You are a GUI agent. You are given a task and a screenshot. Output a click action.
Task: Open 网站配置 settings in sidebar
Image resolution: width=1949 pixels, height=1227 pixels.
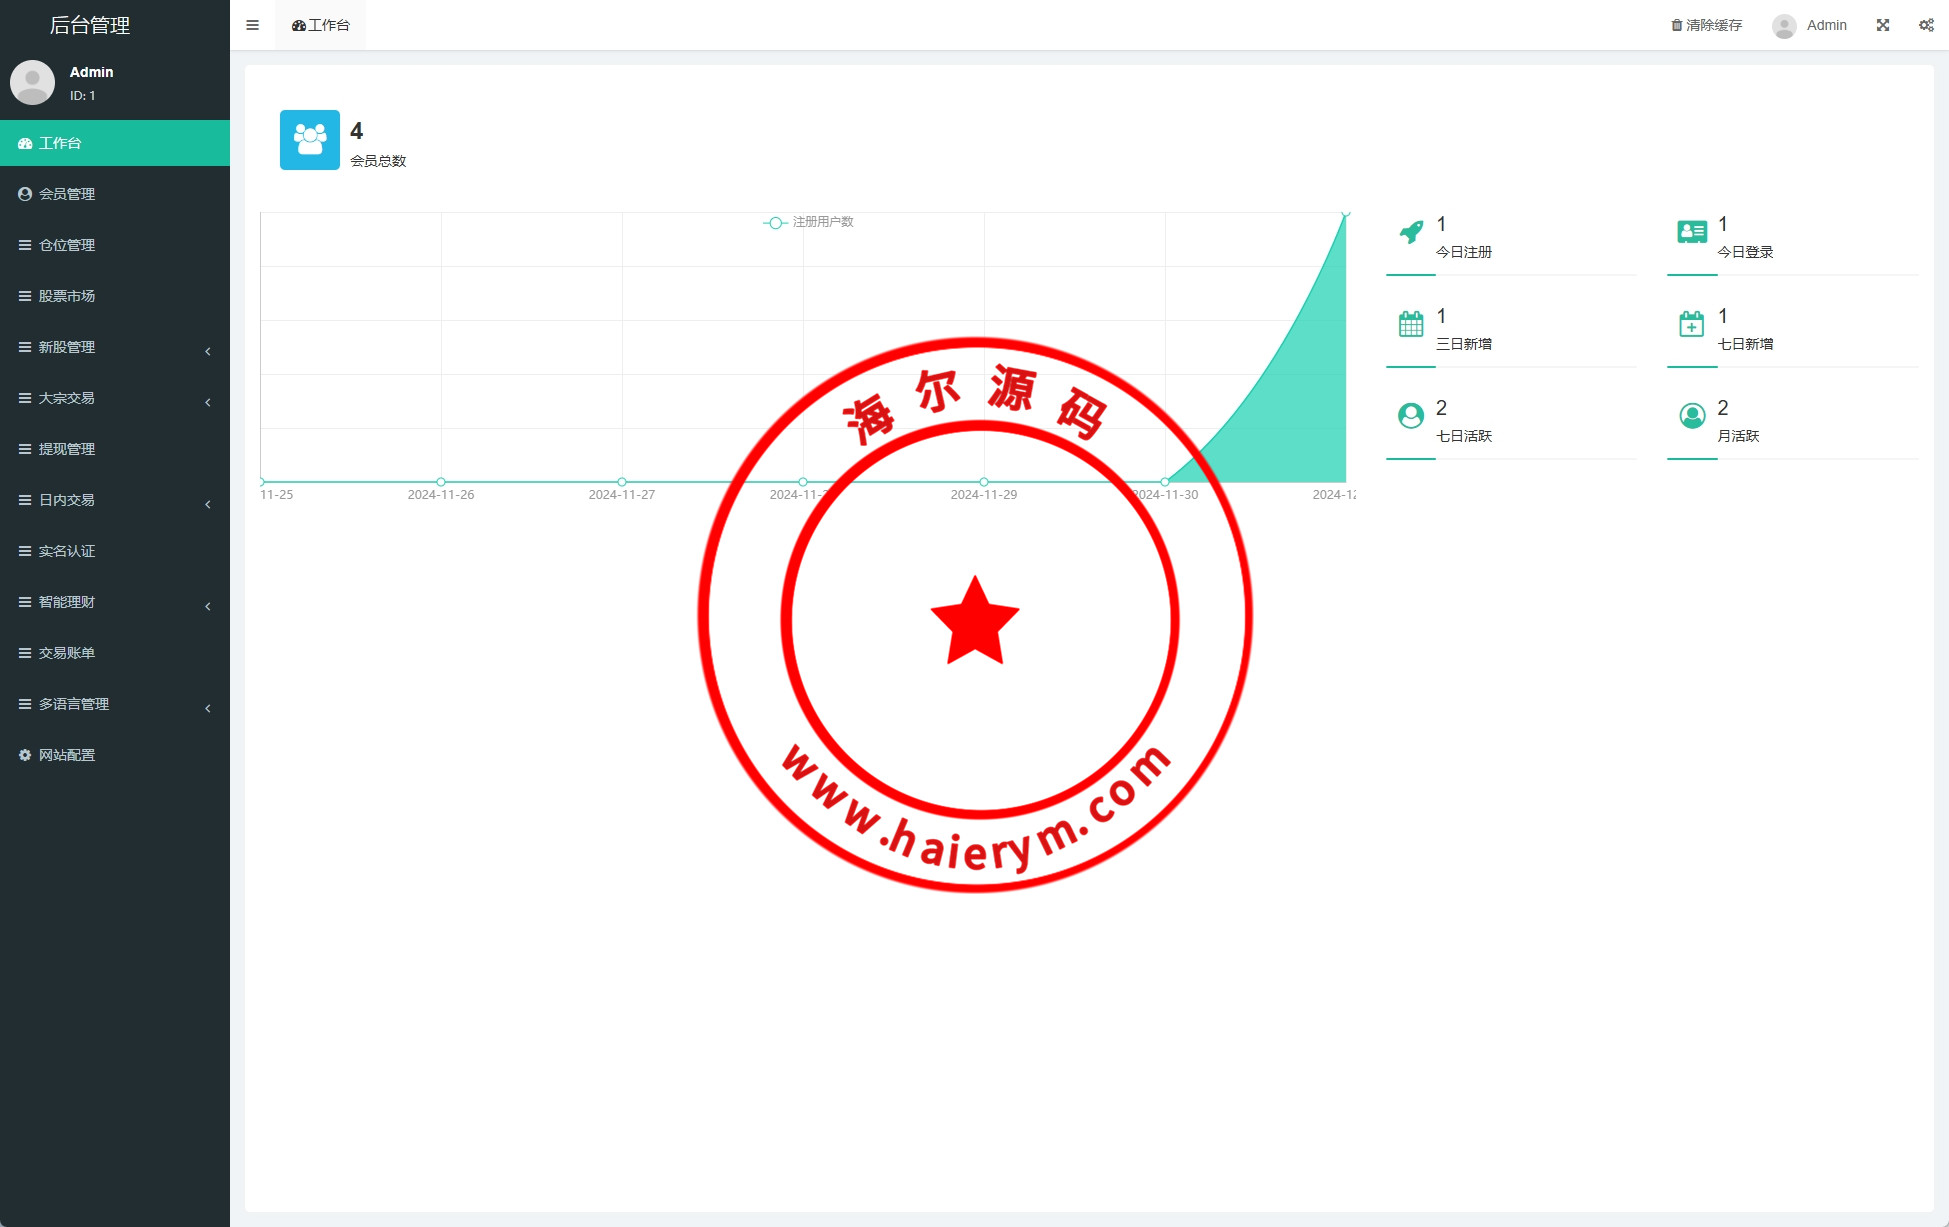point(67,755)
